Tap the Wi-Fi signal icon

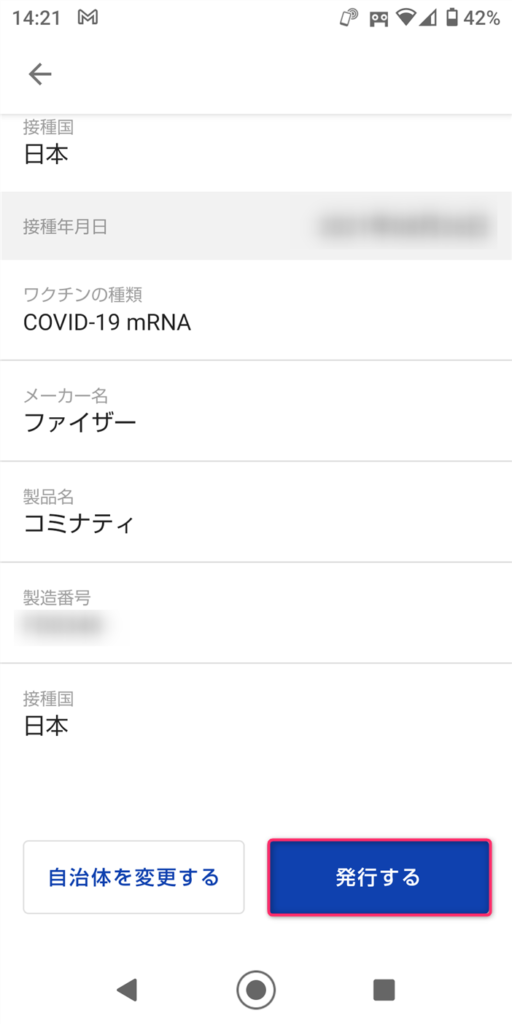tap(406, 18)
